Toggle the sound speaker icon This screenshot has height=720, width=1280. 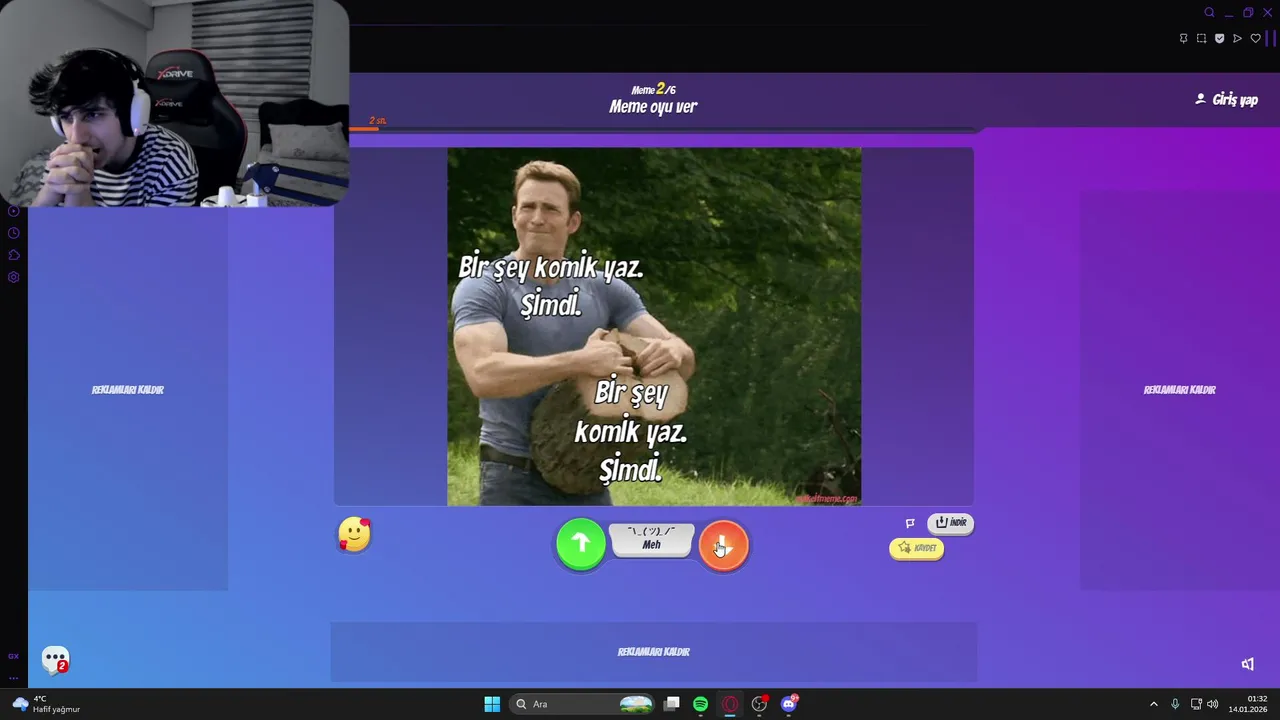click(1247, 664)
